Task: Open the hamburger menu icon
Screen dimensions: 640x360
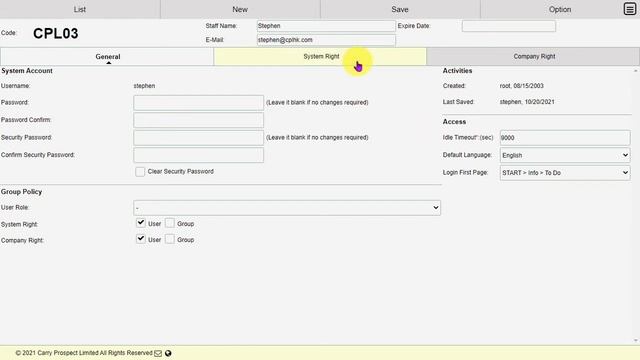Action: coord(630,9)
